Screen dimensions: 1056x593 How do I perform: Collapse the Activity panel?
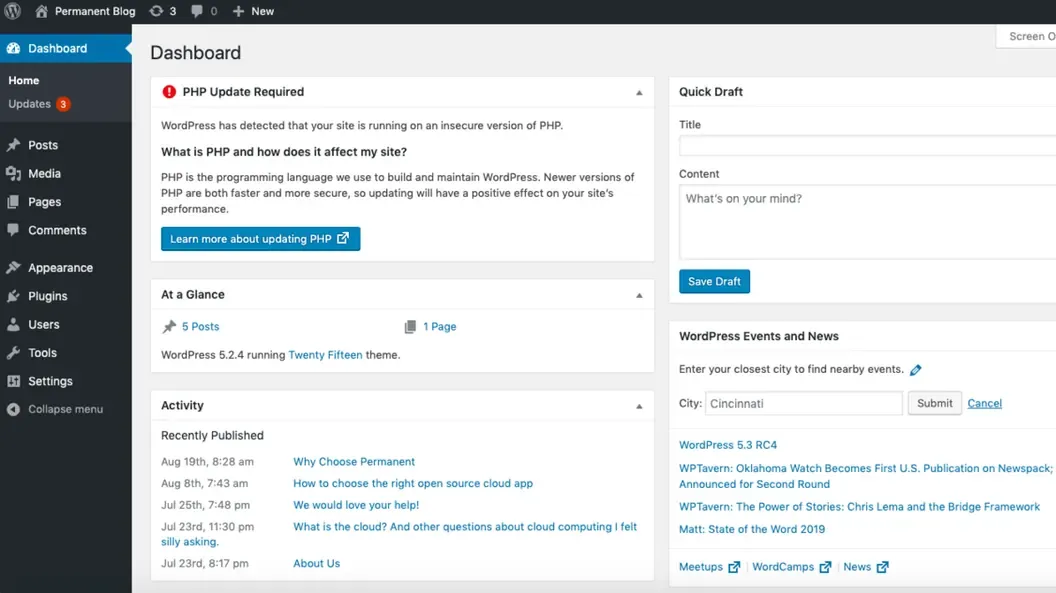639,407
